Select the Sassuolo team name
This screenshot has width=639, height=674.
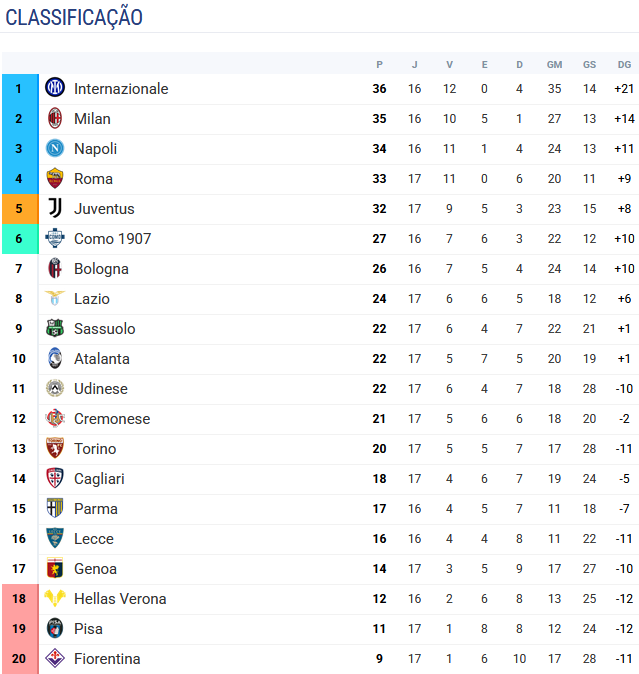point(105,329)
